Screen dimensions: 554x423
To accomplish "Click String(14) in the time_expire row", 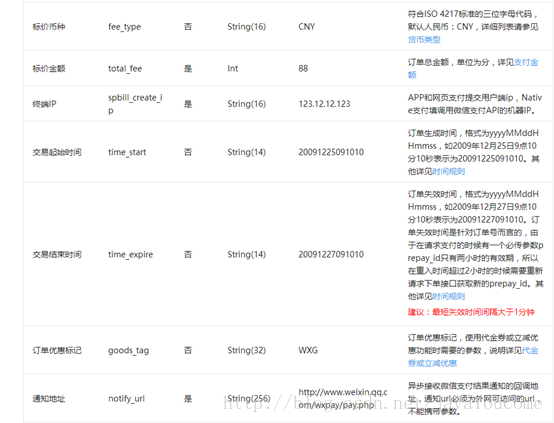I will [x=247, y=254].
